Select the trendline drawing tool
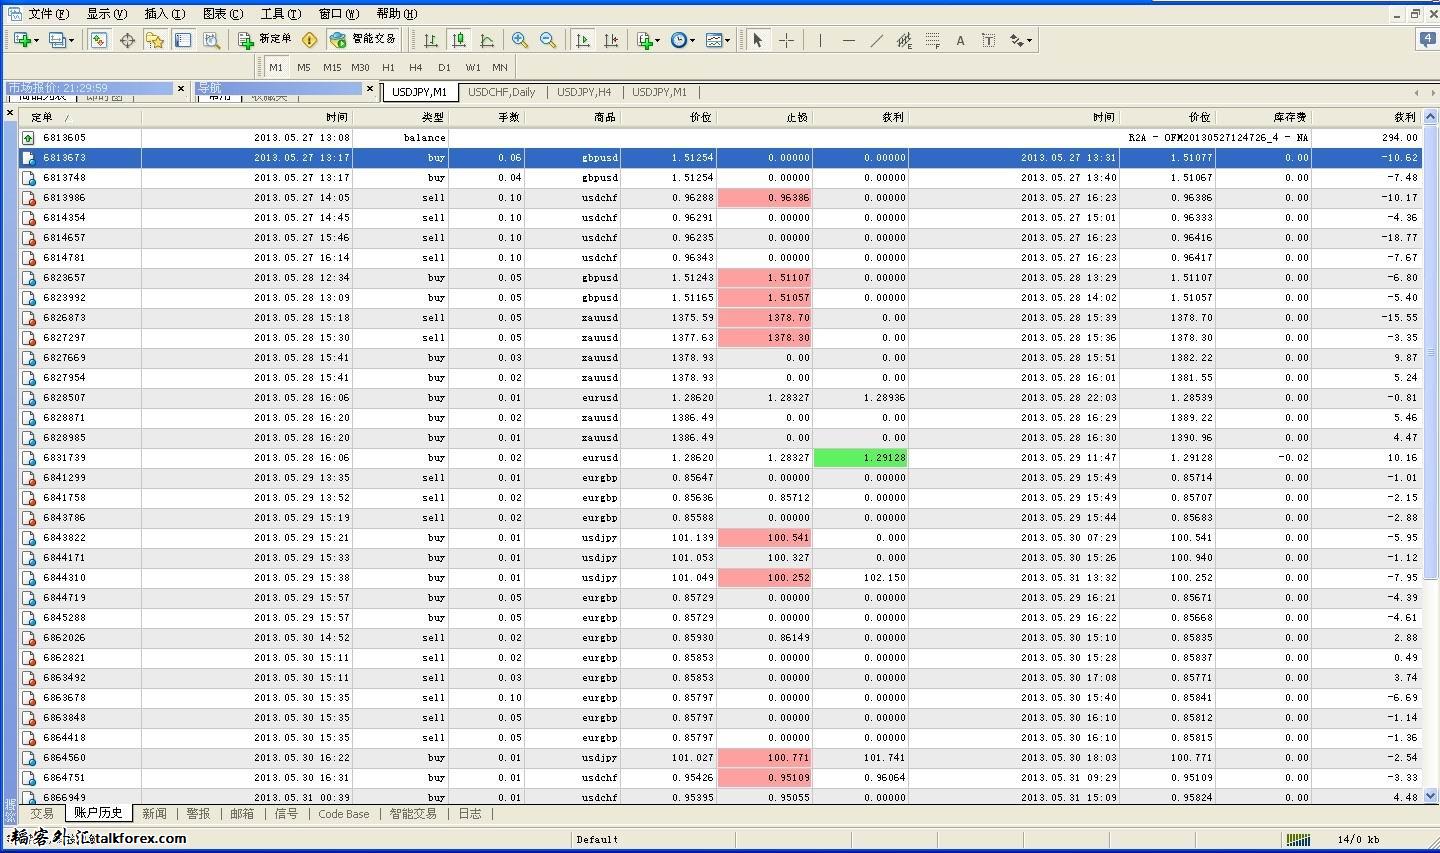Image resolution: width=1440 pixels, height=853 pixels. (876, 40)
